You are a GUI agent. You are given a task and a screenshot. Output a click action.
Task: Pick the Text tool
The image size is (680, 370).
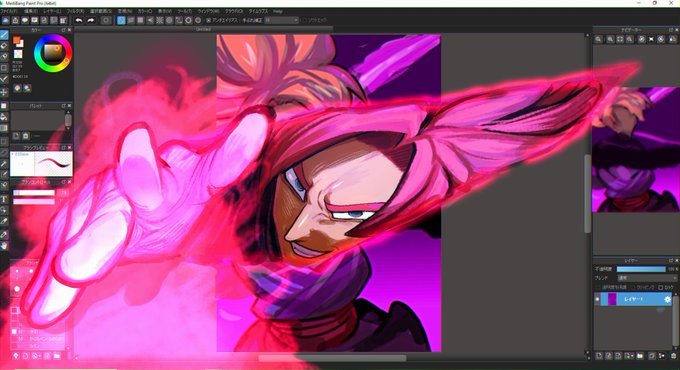[x=4, y=199]
